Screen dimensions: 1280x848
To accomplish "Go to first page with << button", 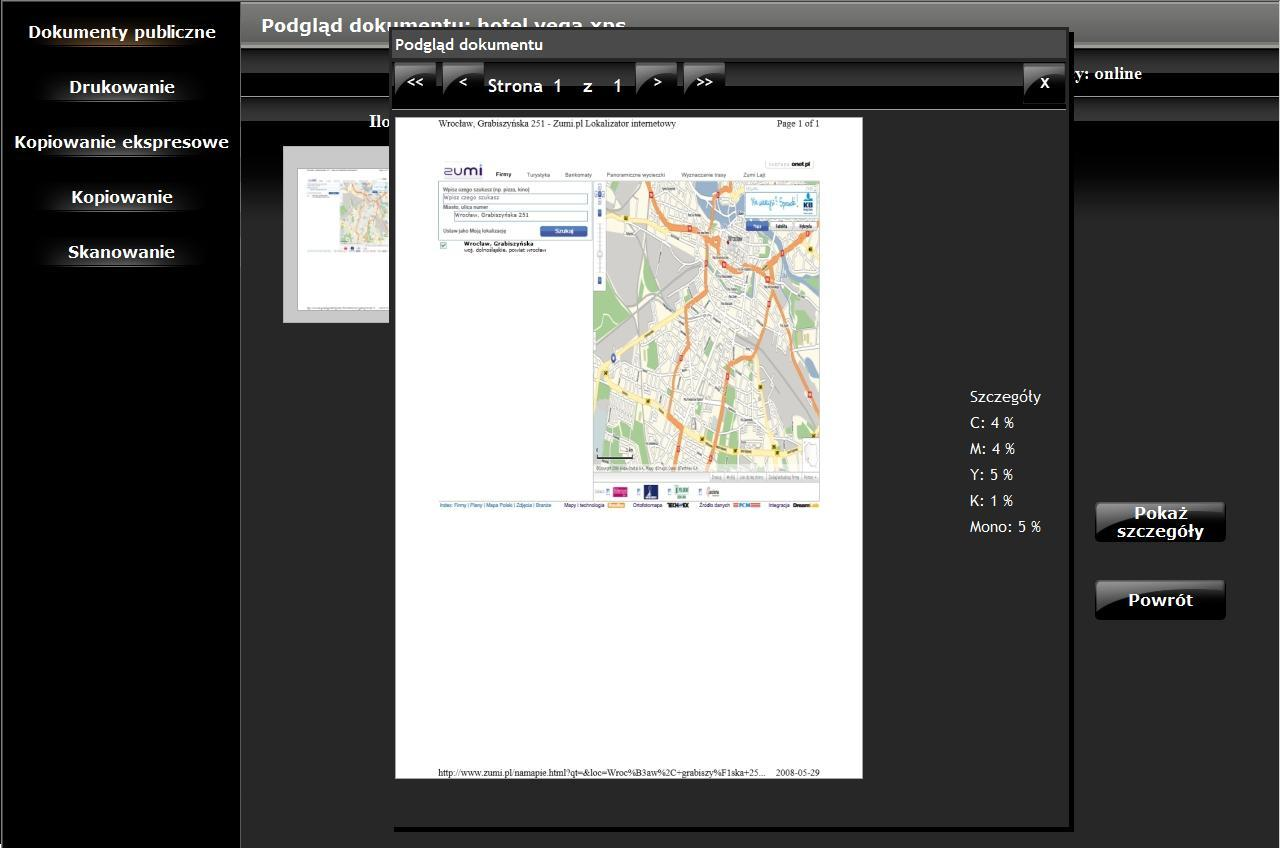I will click(x=415, y=83).
